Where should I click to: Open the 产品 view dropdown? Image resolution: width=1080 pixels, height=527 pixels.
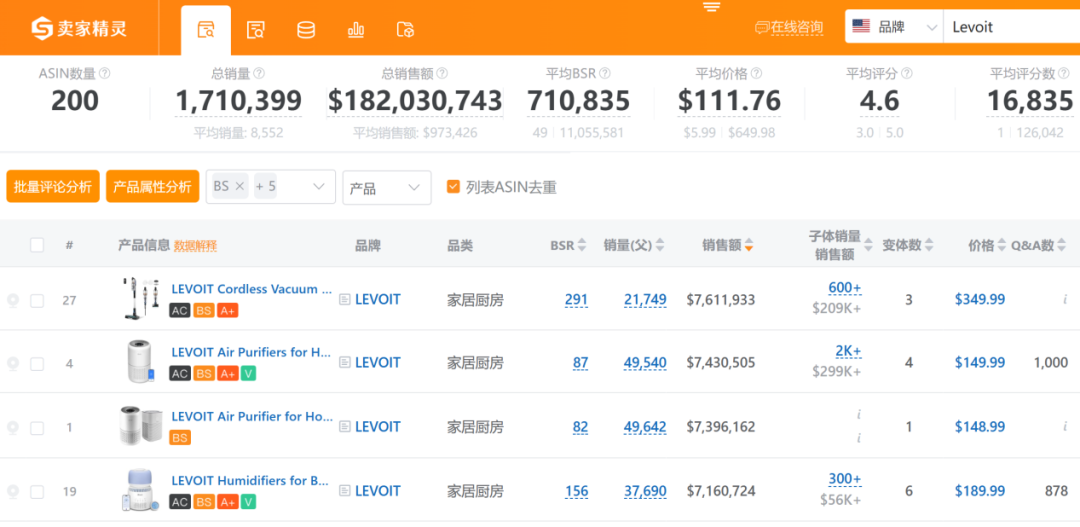(x=387, y=187)
